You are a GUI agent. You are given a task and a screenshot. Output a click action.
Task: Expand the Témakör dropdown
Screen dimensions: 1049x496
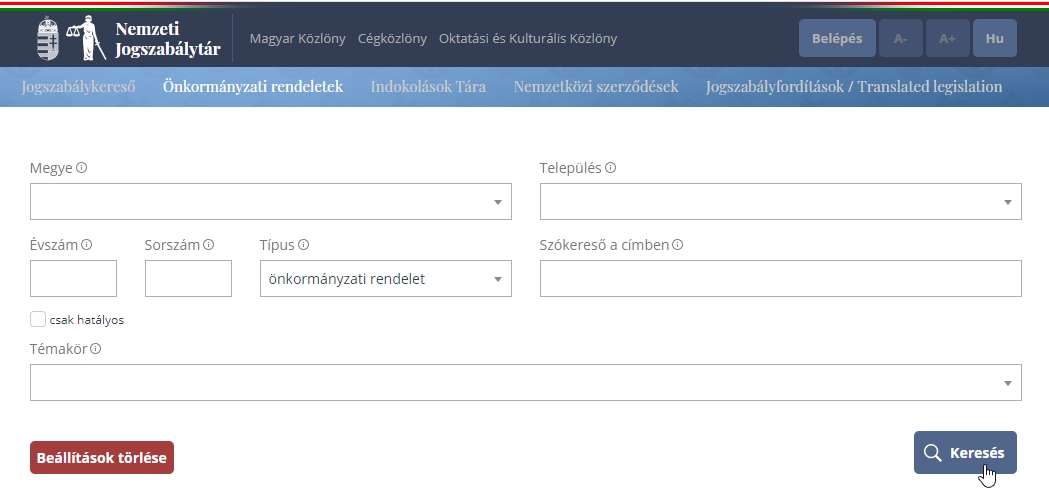click(526, 382)
